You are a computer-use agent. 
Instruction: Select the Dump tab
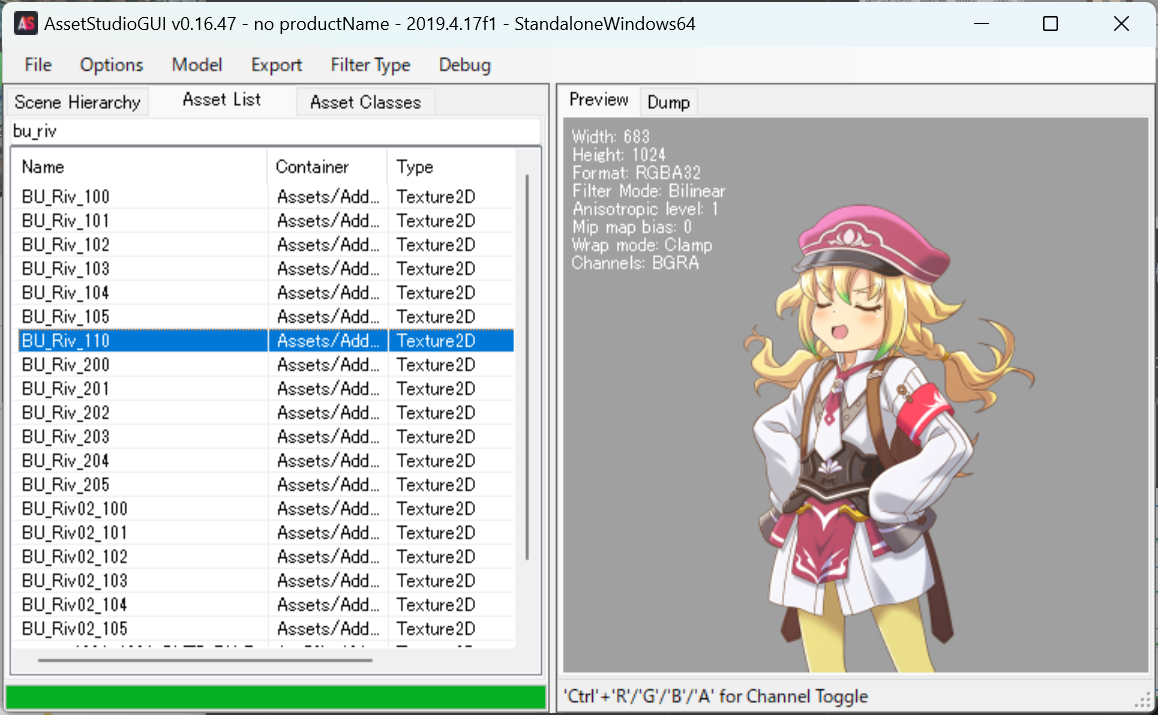[668, 102]
